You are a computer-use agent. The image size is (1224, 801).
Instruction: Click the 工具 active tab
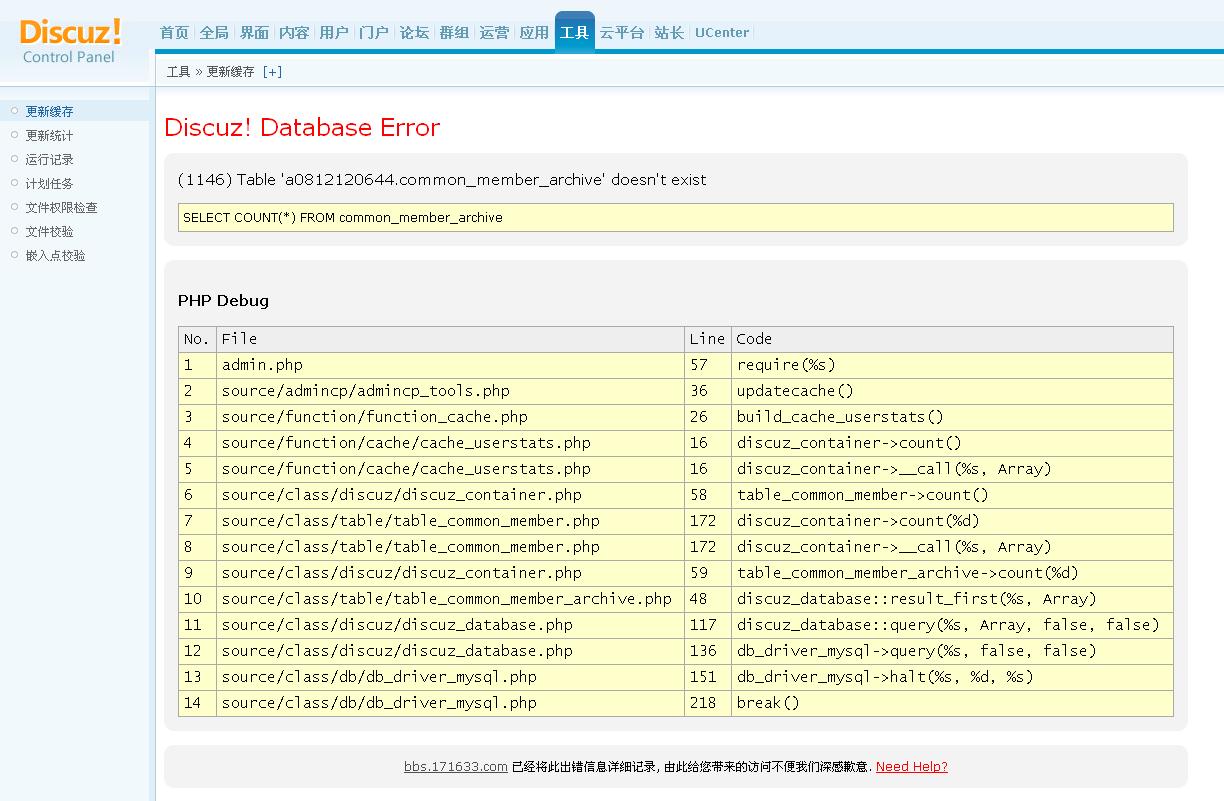click(x=574, y=33)
